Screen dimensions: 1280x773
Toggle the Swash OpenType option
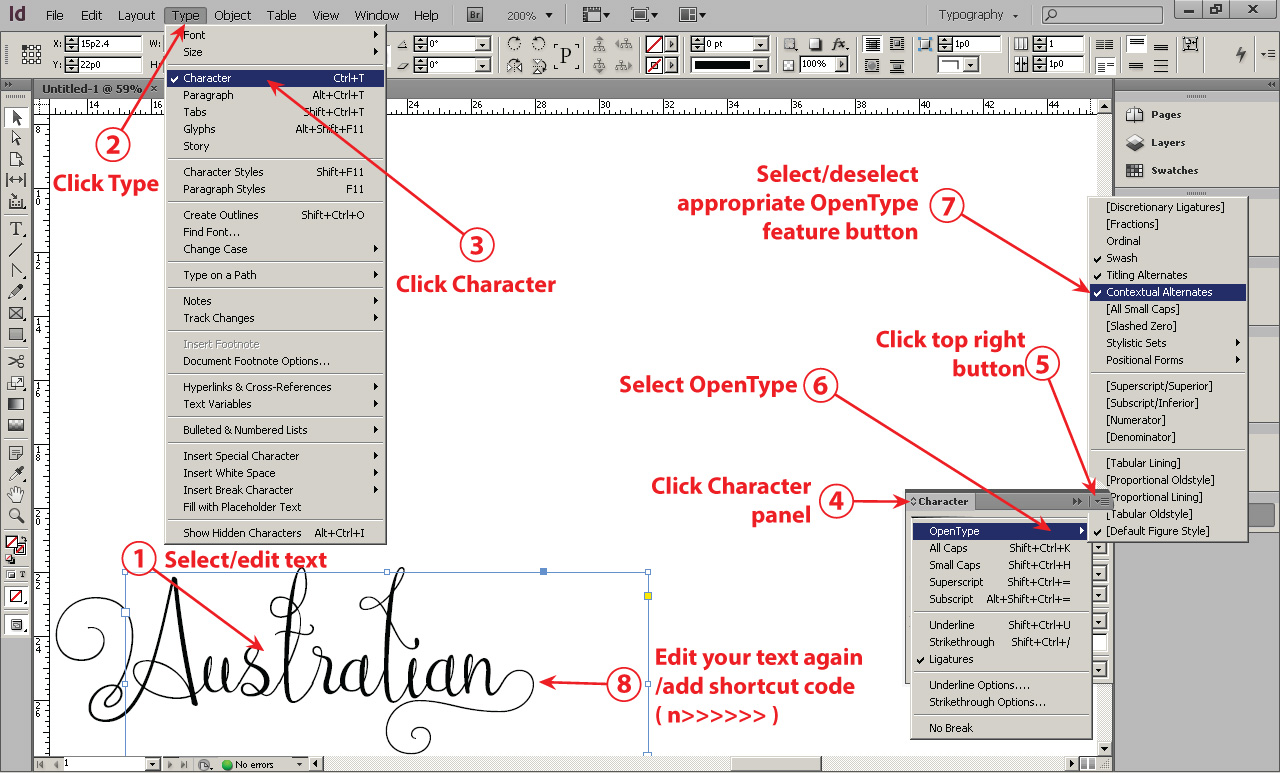tap(1121, 258)
